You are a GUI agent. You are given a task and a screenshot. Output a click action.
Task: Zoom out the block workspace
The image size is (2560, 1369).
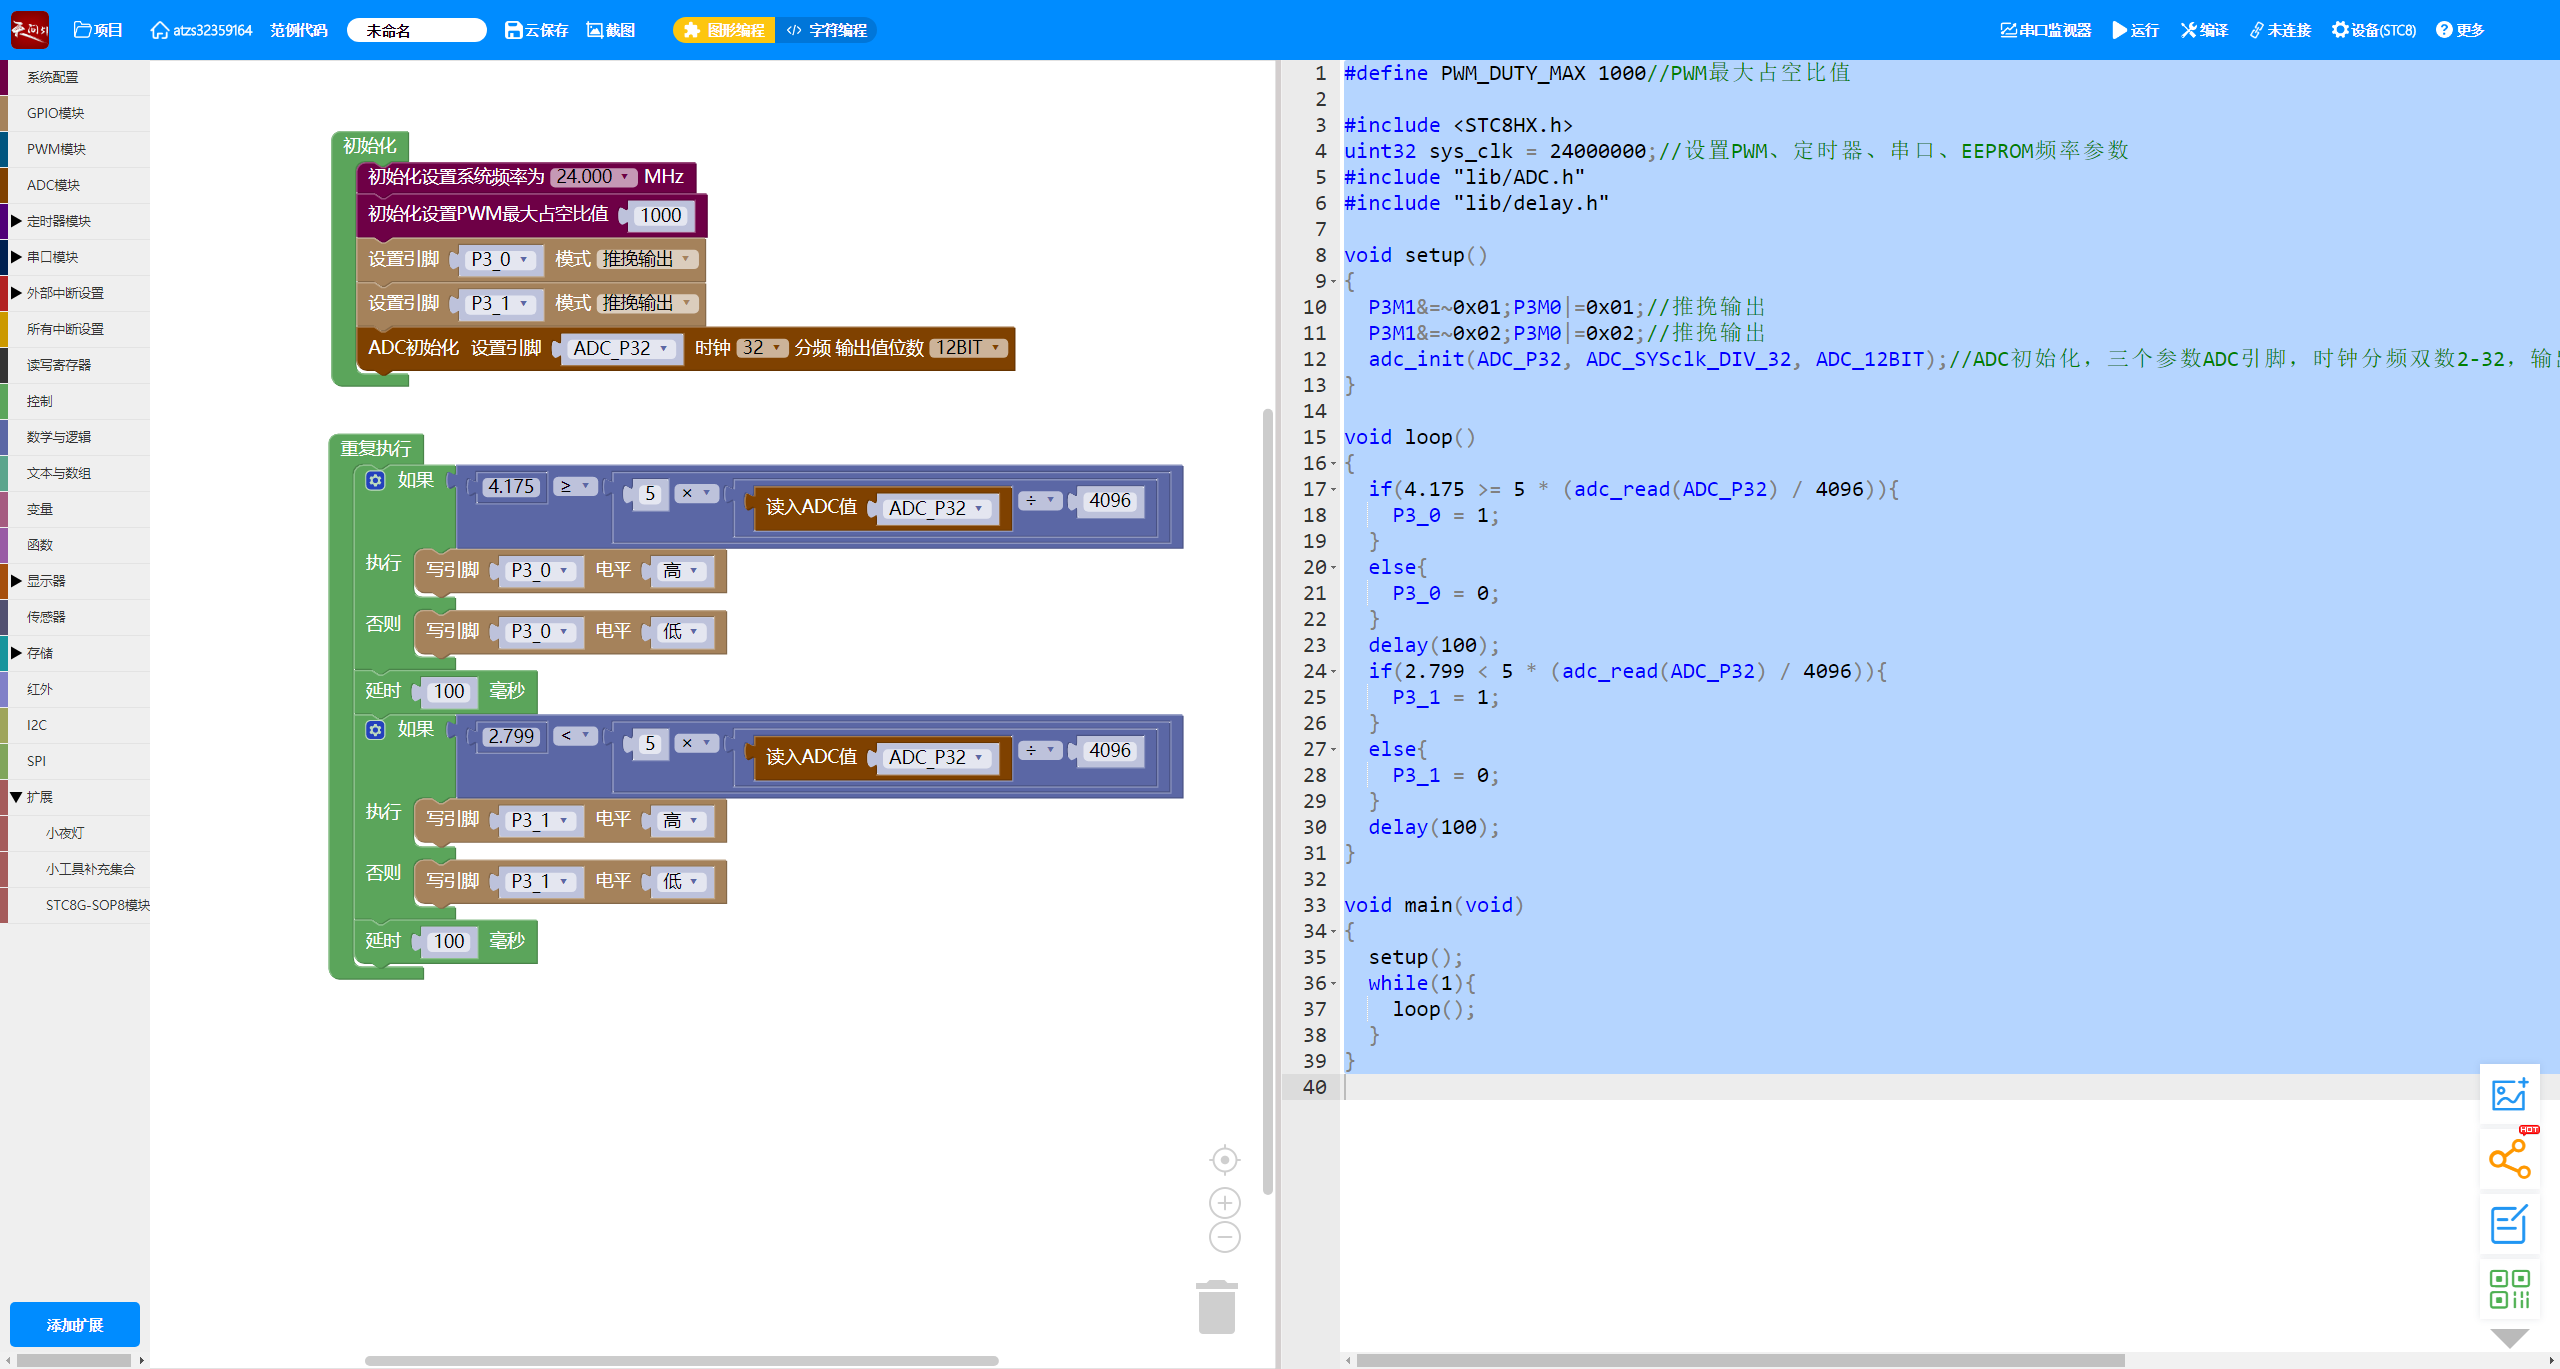[x=1224, y=1237]
